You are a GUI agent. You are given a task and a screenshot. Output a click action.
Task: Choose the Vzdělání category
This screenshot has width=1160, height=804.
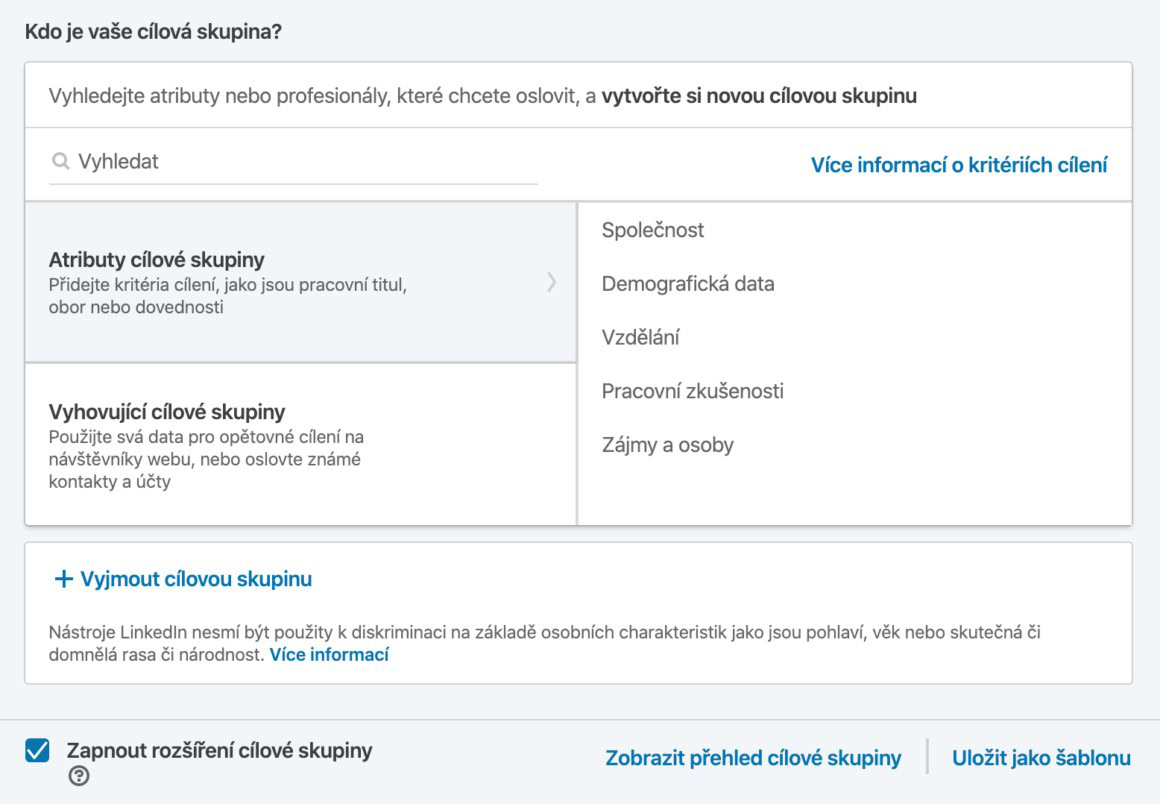pos(640,337)
